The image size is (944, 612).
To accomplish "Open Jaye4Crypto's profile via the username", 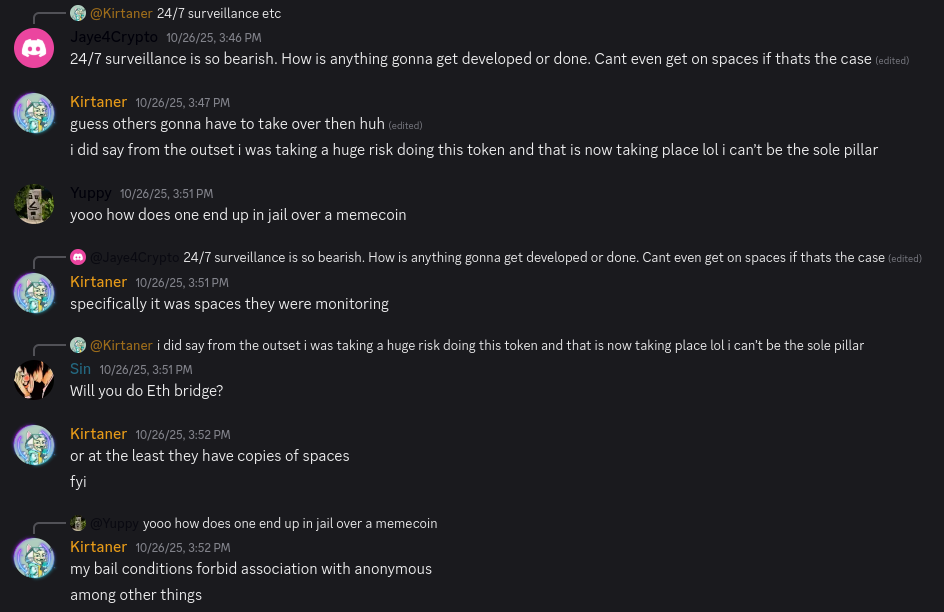I will click(114, 37).
